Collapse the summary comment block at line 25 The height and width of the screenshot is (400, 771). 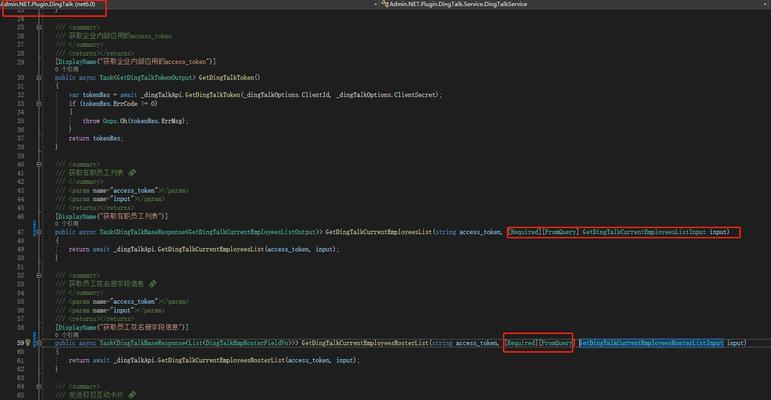tap(39, 28)
